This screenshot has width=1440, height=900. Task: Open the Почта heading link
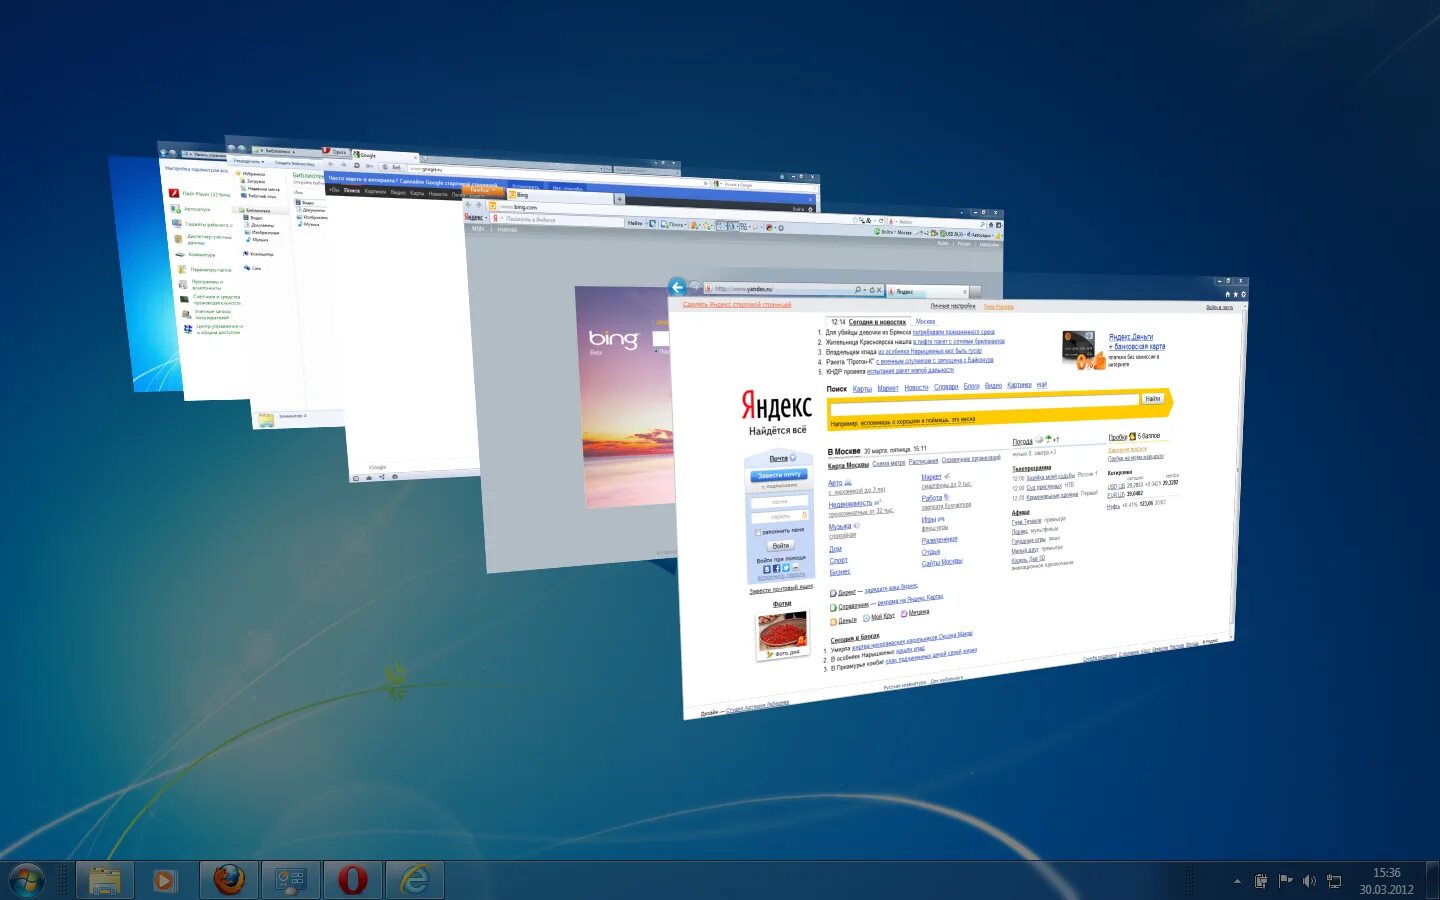click(x=778, y=459)
